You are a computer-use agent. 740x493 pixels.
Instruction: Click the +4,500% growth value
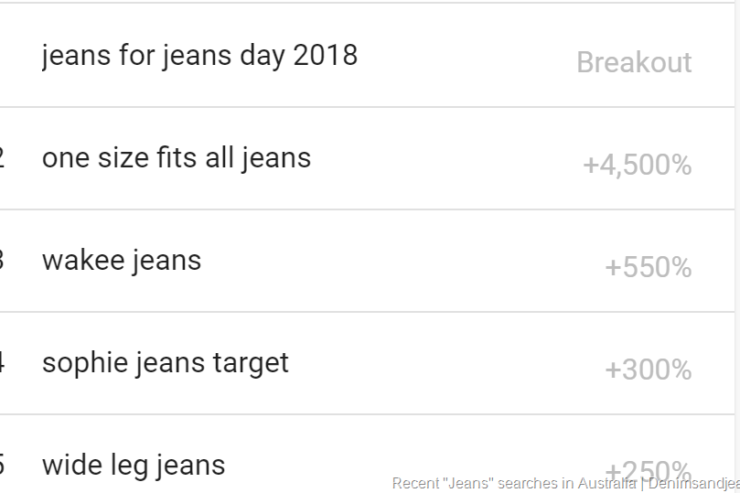pos(637,165)
